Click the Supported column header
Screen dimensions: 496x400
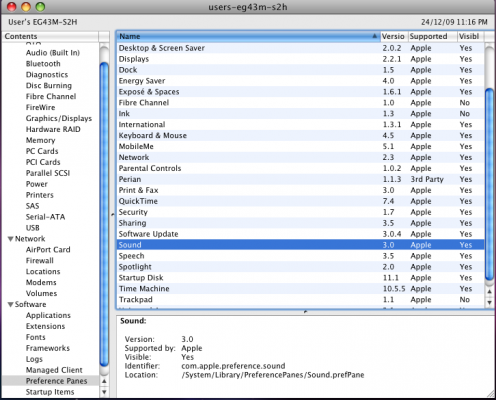[432, 36]
